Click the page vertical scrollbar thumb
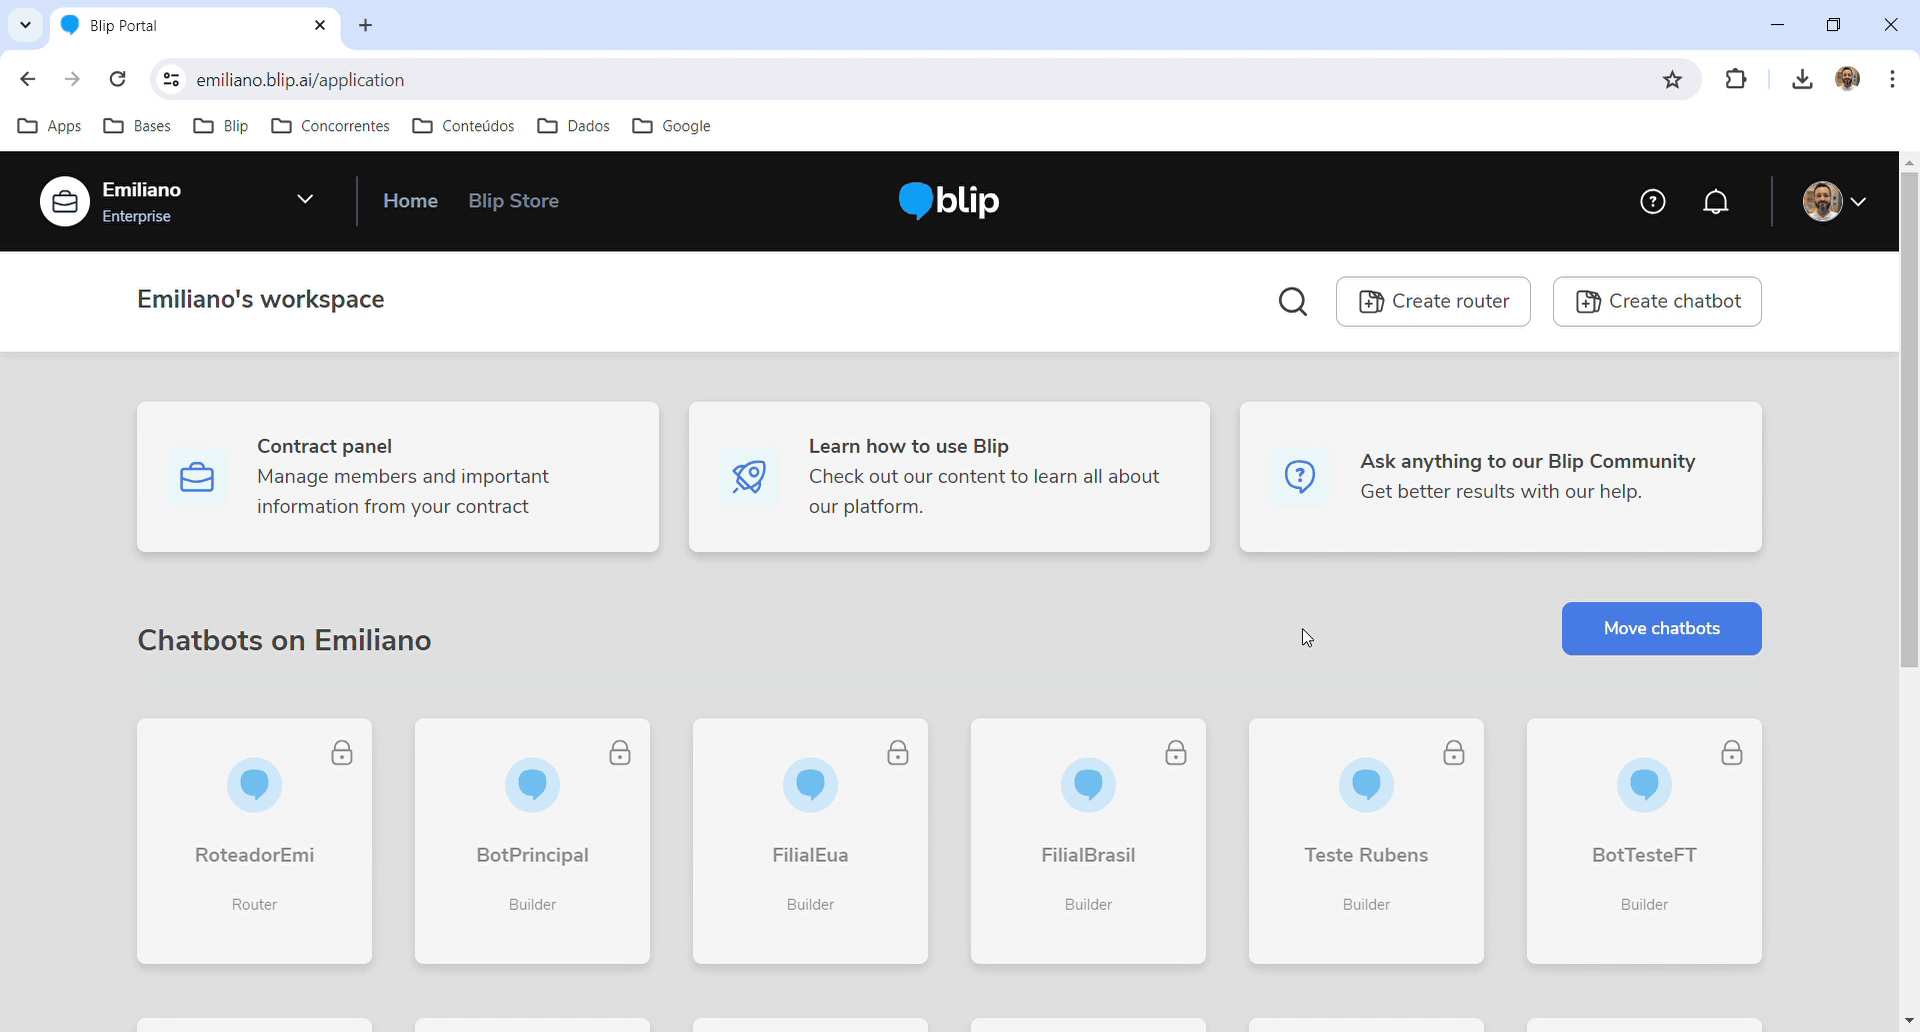The width and height of the screenshot is (1920, 1032). point(1909,420)
